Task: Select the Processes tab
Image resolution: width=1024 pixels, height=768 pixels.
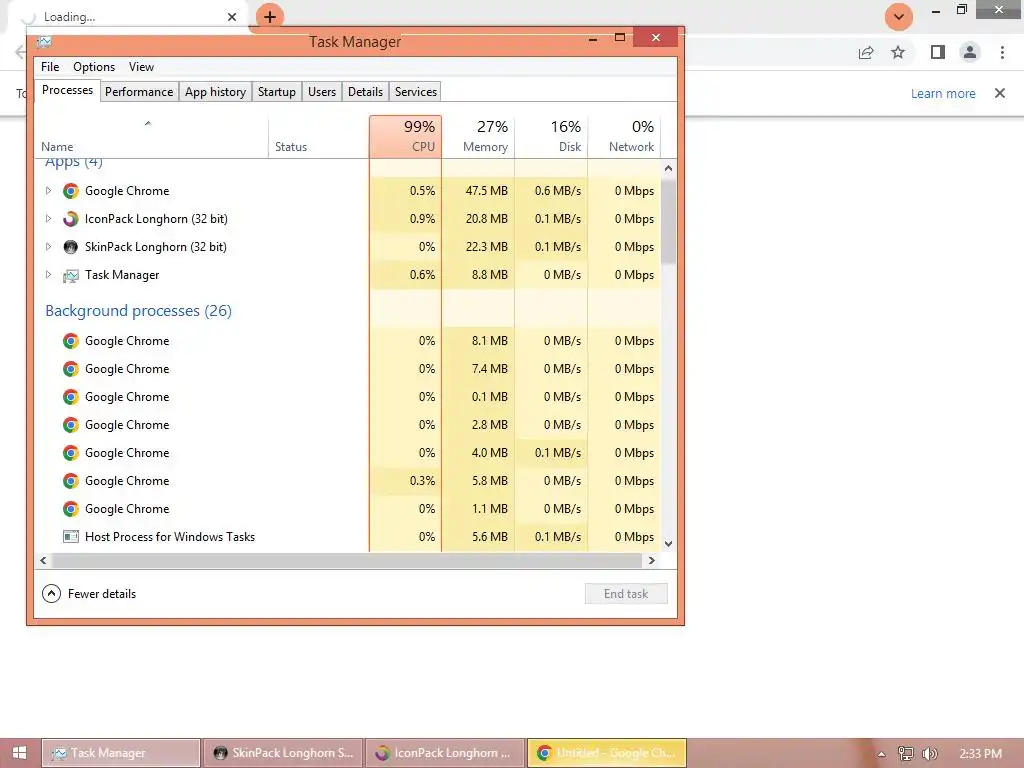Action: click(67, 91)
